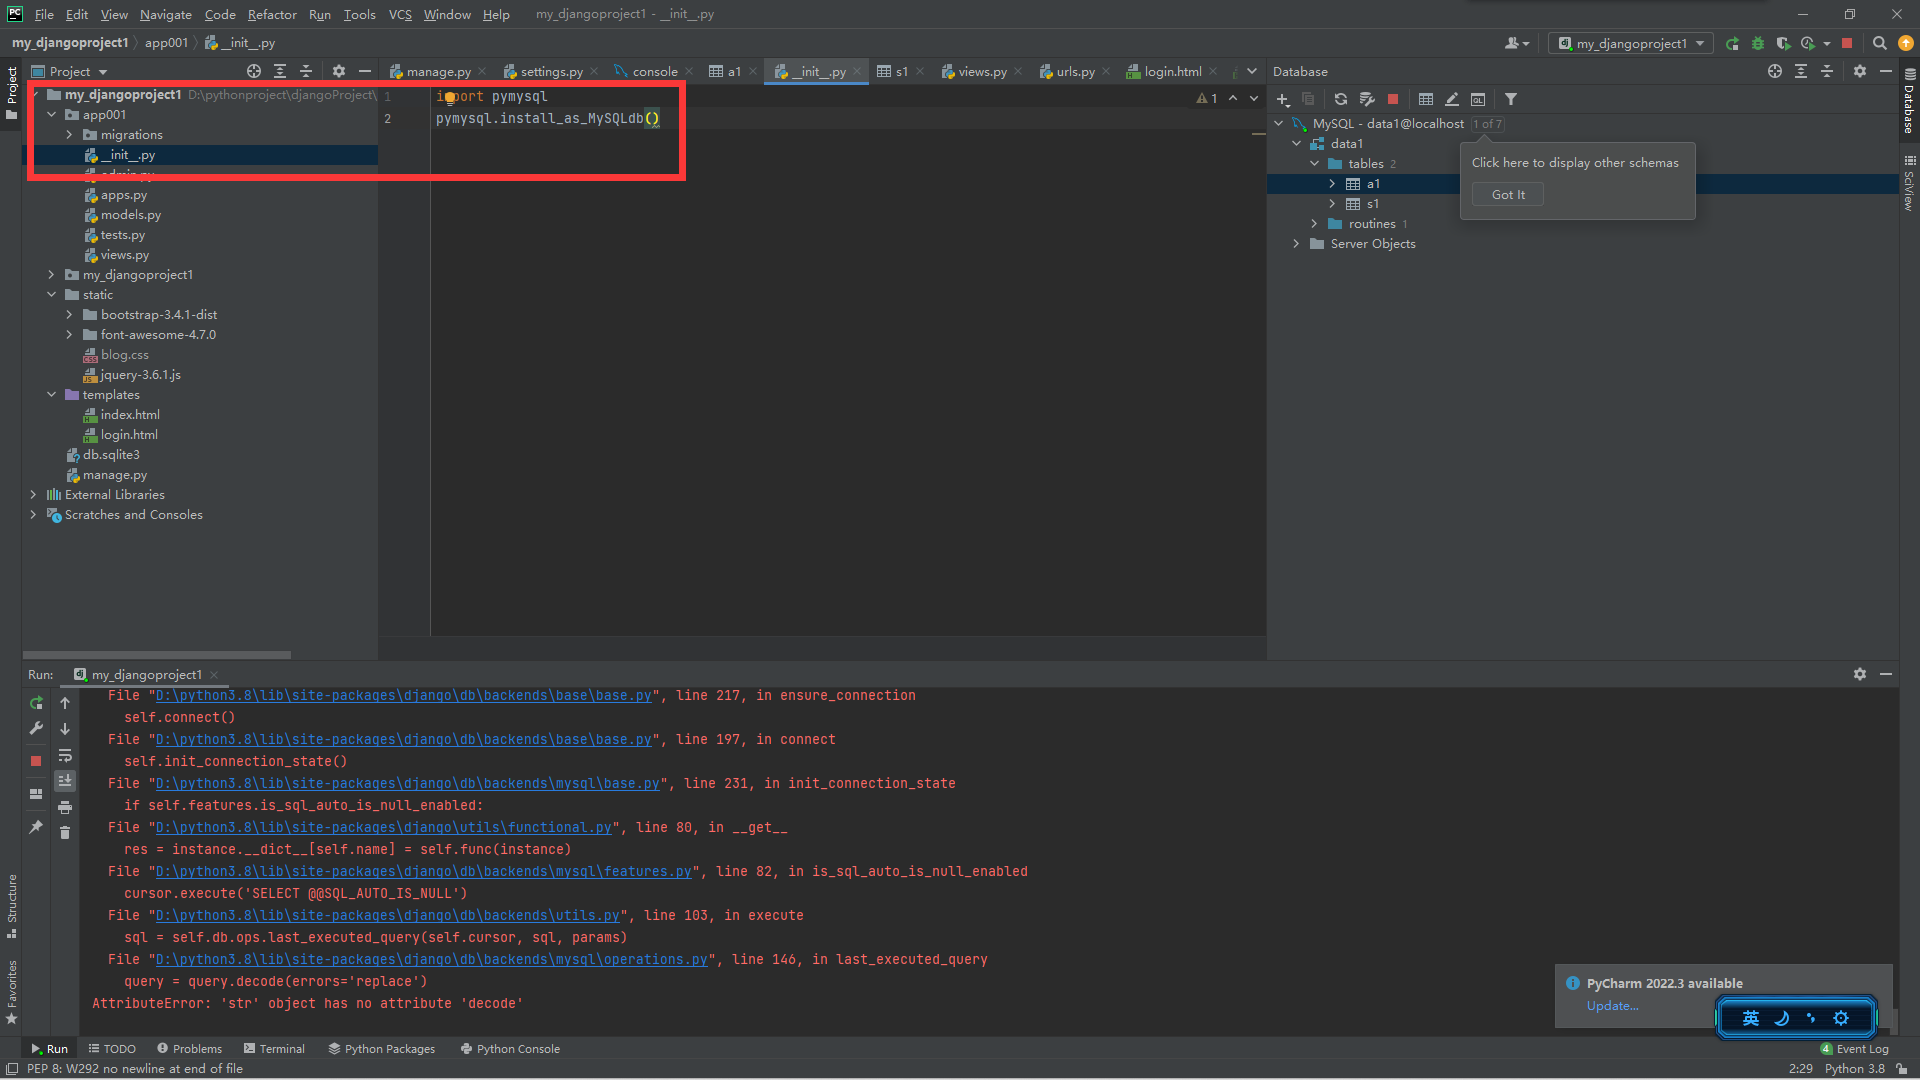
Task: Expand the my_djangoproject1 subfolder
Action: (x=52, y=275)
